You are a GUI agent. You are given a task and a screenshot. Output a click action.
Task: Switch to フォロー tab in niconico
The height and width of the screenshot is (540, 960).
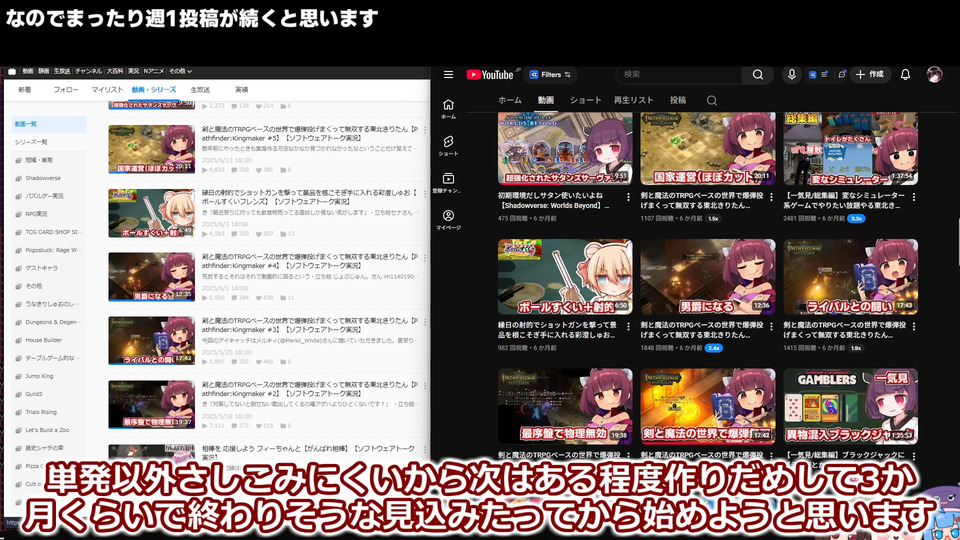pos(66,89)
